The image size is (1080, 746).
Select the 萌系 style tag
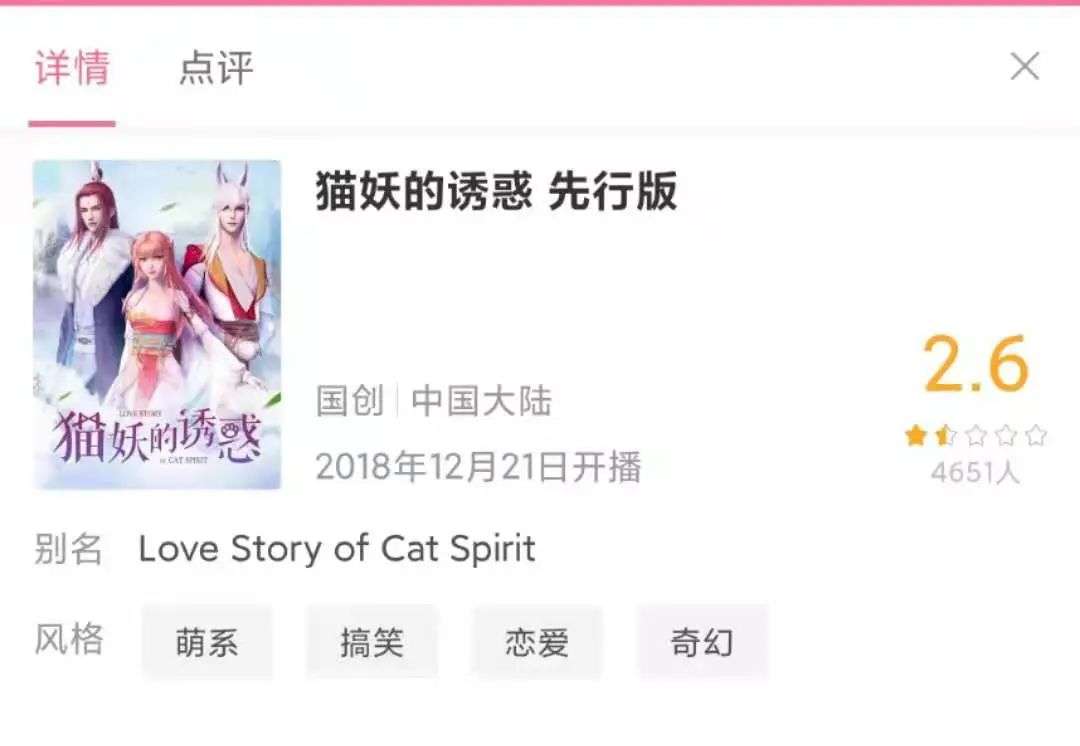coord(207,642)
